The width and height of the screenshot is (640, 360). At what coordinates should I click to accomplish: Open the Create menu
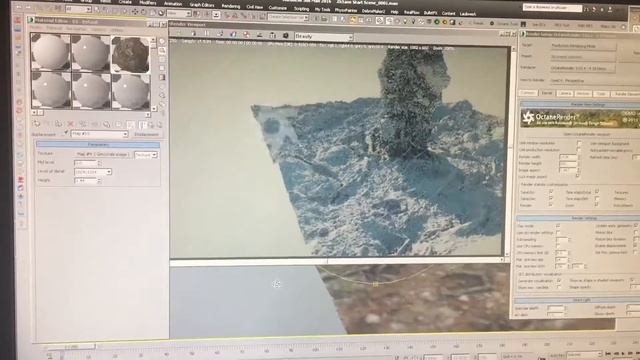click(x=125, y=2)
